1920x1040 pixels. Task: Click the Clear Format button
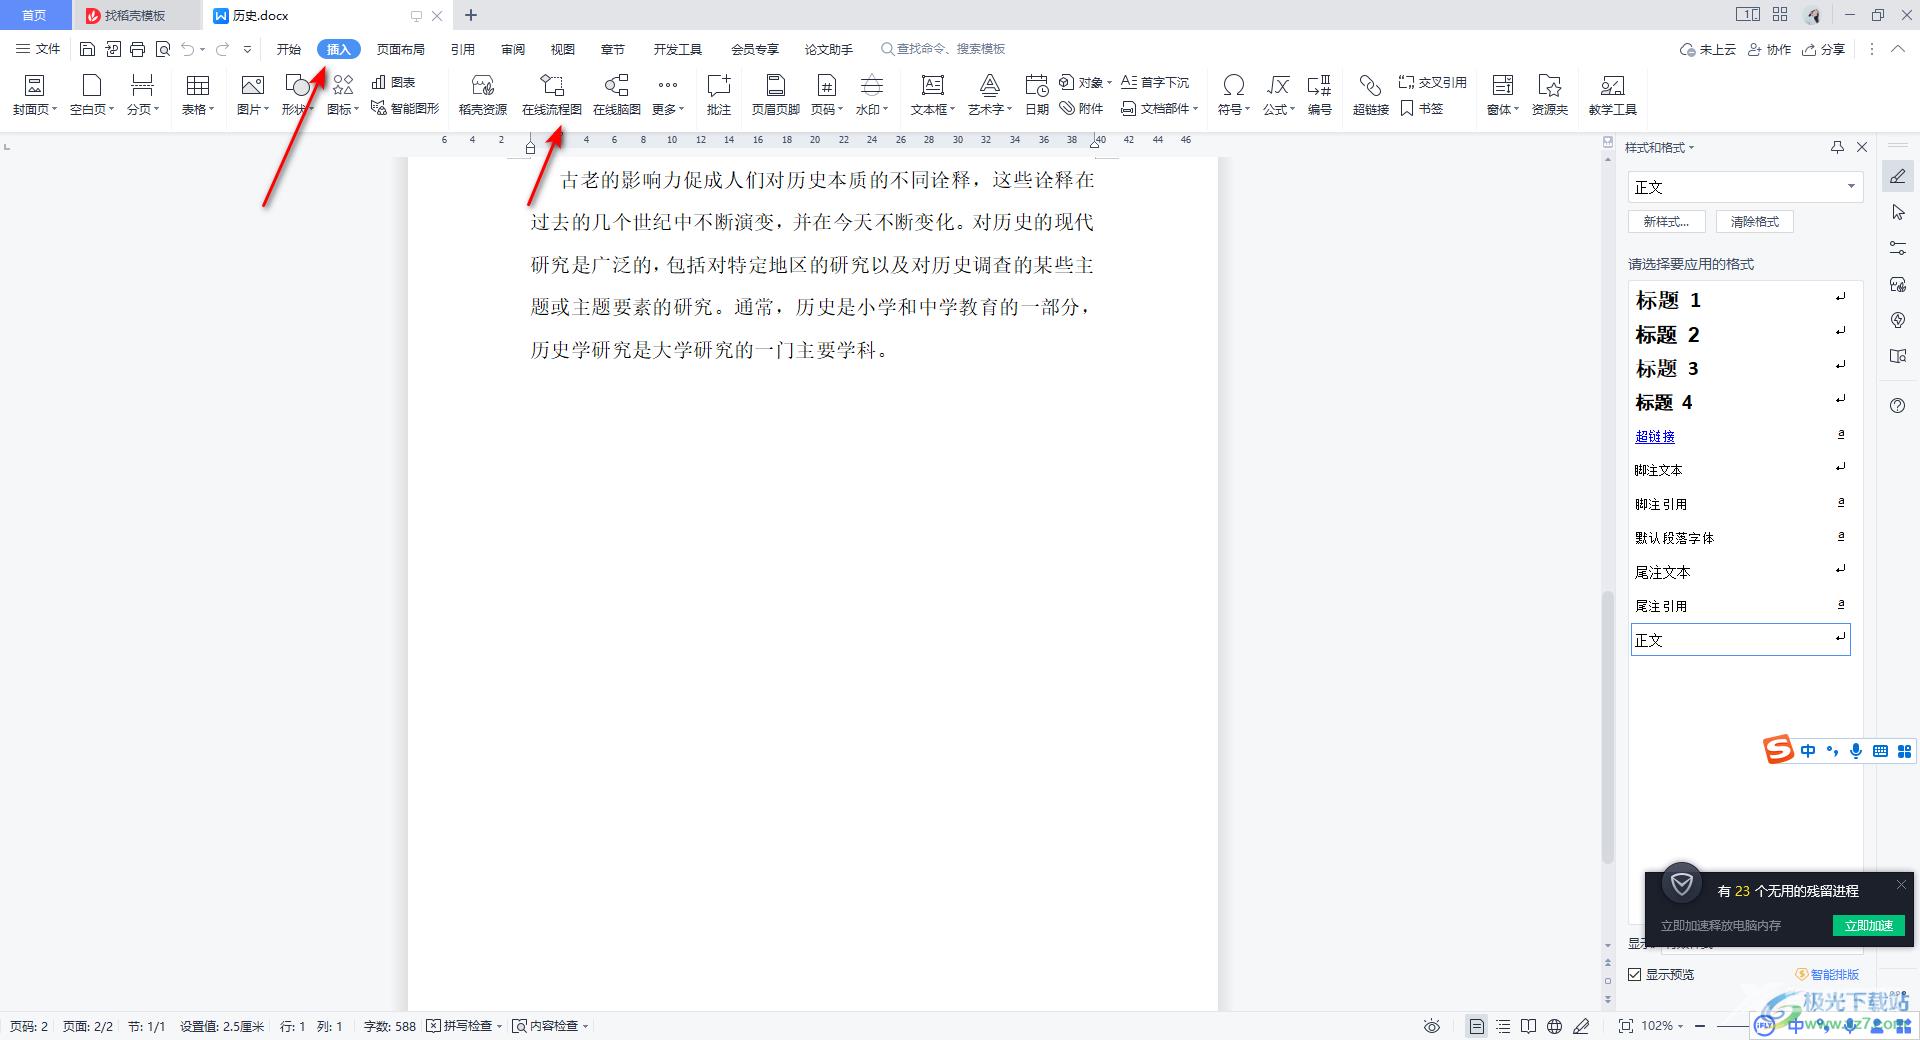(1755, 222)
